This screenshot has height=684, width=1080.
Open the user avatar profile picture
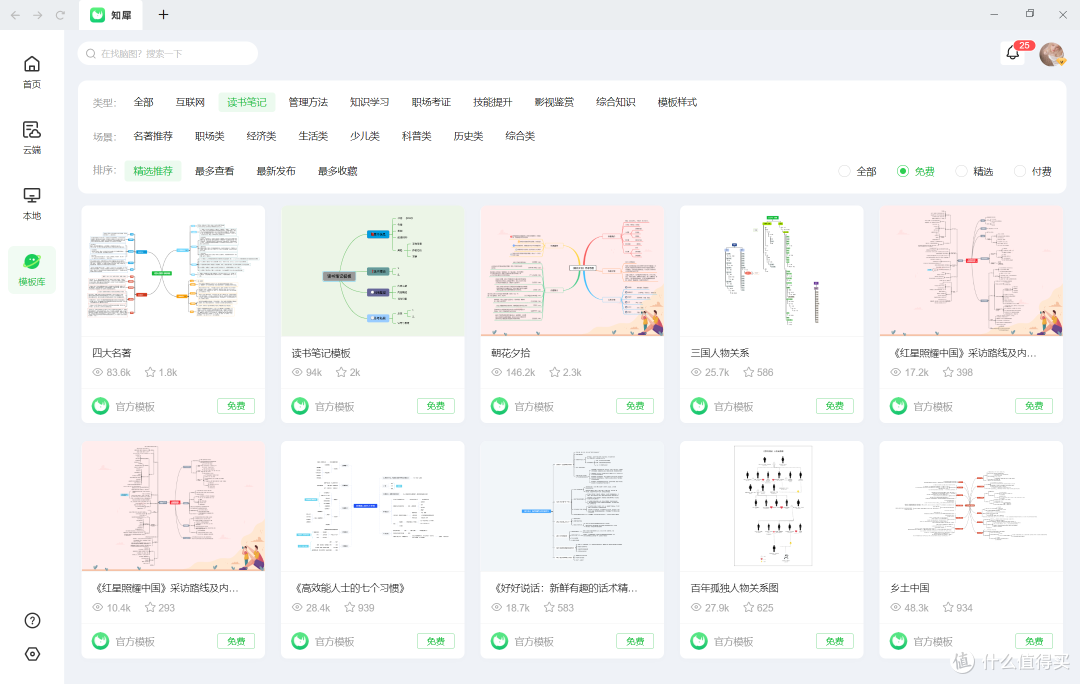click(1052, 54)
